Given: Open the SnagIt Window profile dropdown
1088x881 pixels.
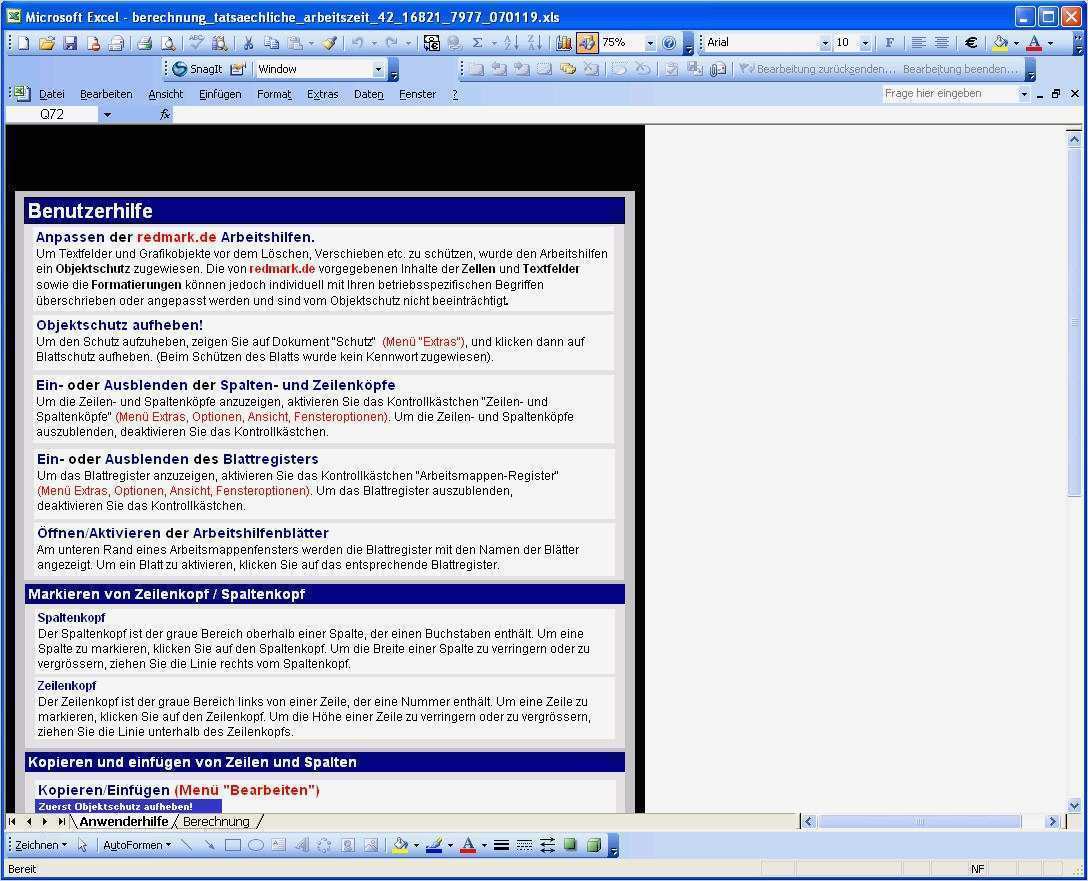Looking at the screenshot, I should tap(378, 69).
